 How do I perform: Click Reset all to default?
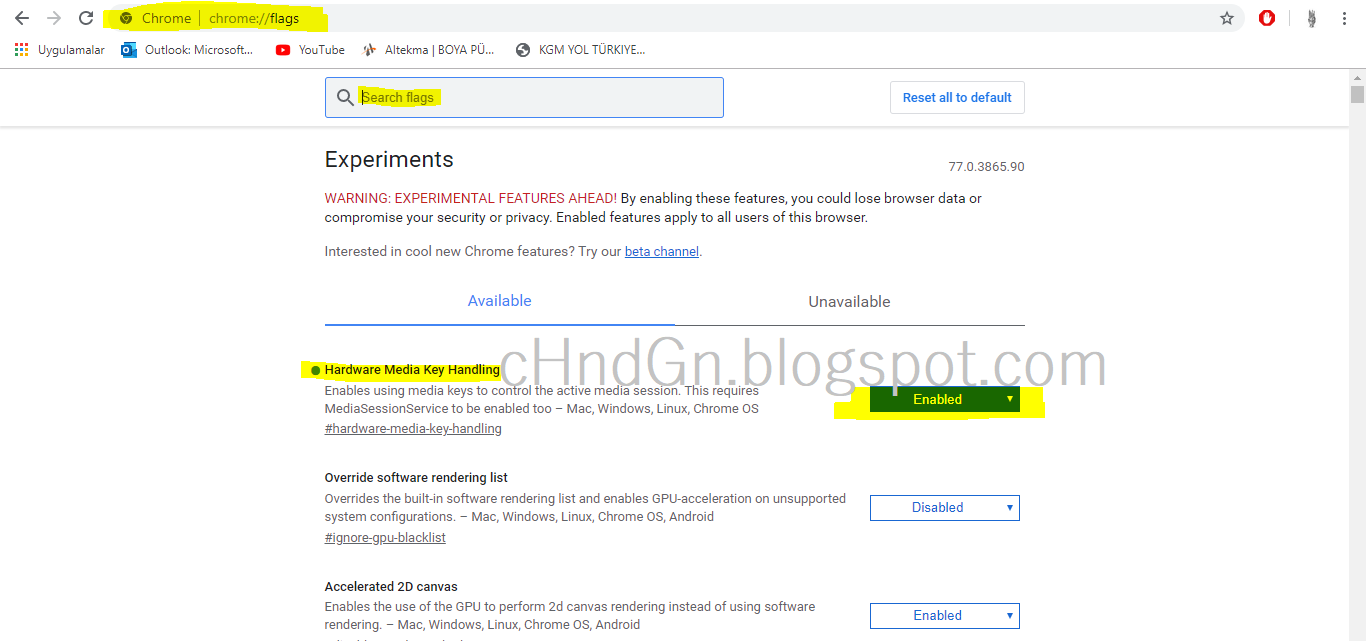(956, 97)
